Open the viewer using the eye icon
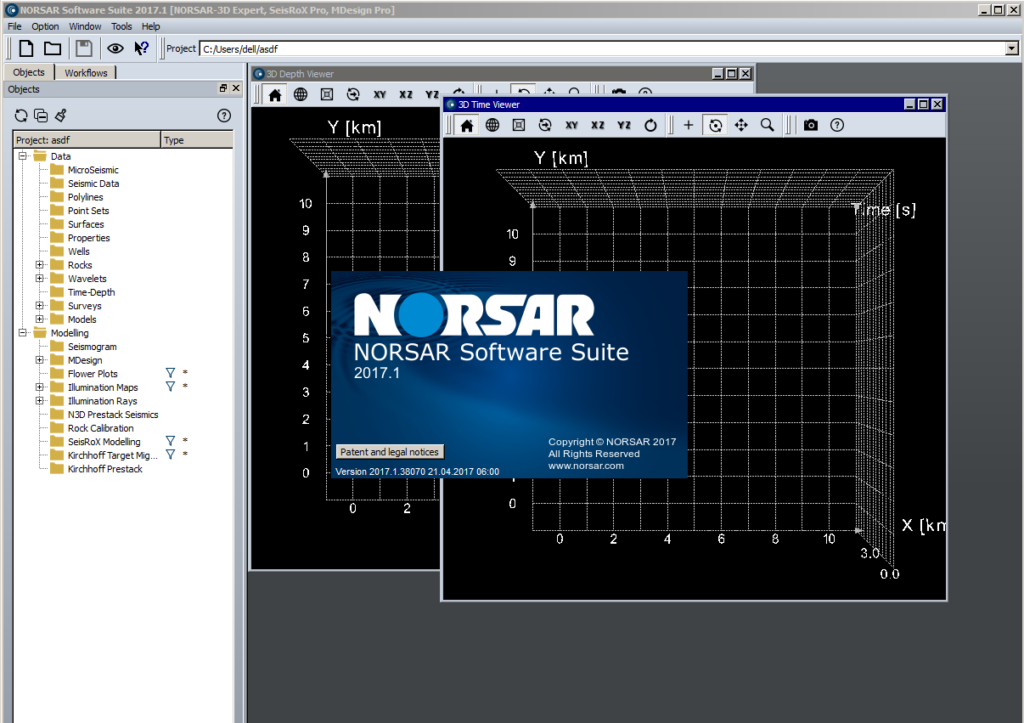This screenshot has width=1024, height=723. pyautogui.click(x=115, y=48)
